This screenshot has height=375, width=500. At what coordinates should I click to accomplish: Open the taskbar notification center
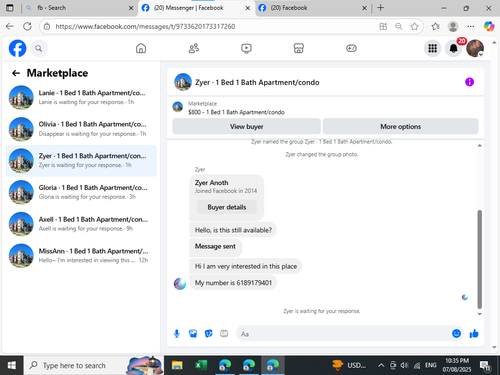coord(484,366)
